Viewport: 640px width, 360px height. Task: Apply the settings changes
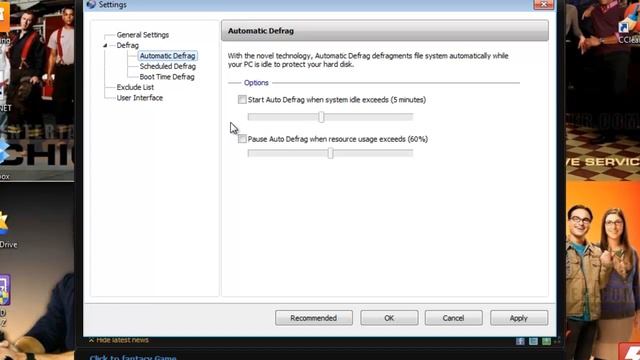[519, 318]
